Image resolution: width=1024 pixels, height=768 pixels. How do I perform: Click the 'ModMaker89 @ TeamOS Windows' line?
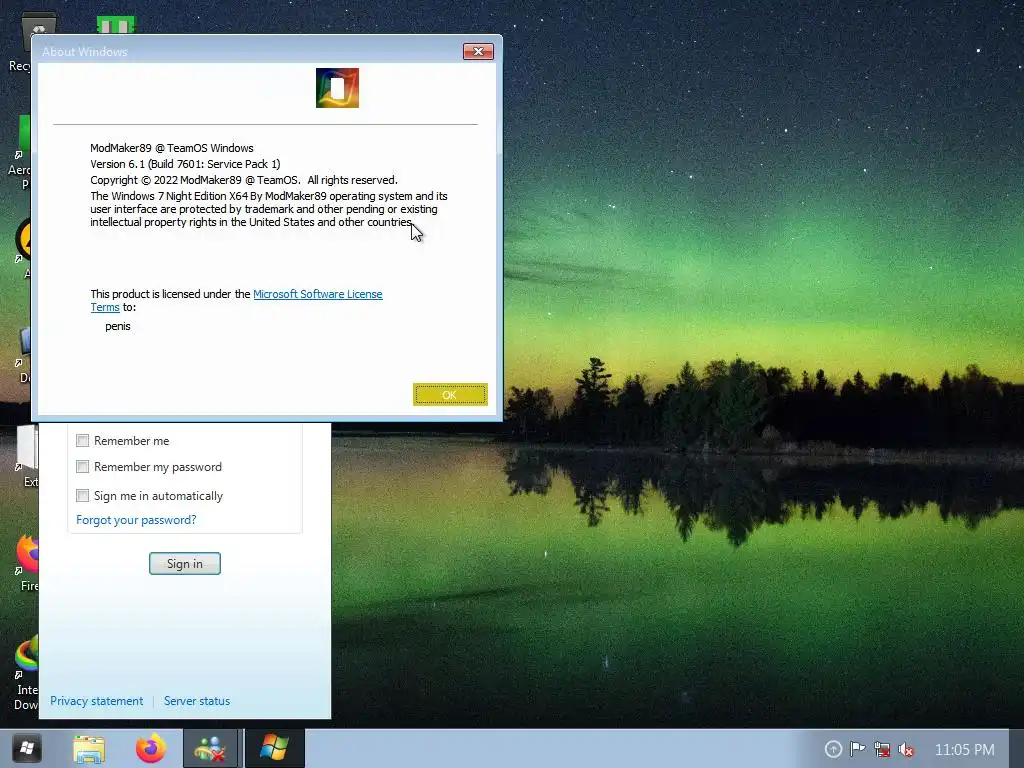click(x=172, y=148)
